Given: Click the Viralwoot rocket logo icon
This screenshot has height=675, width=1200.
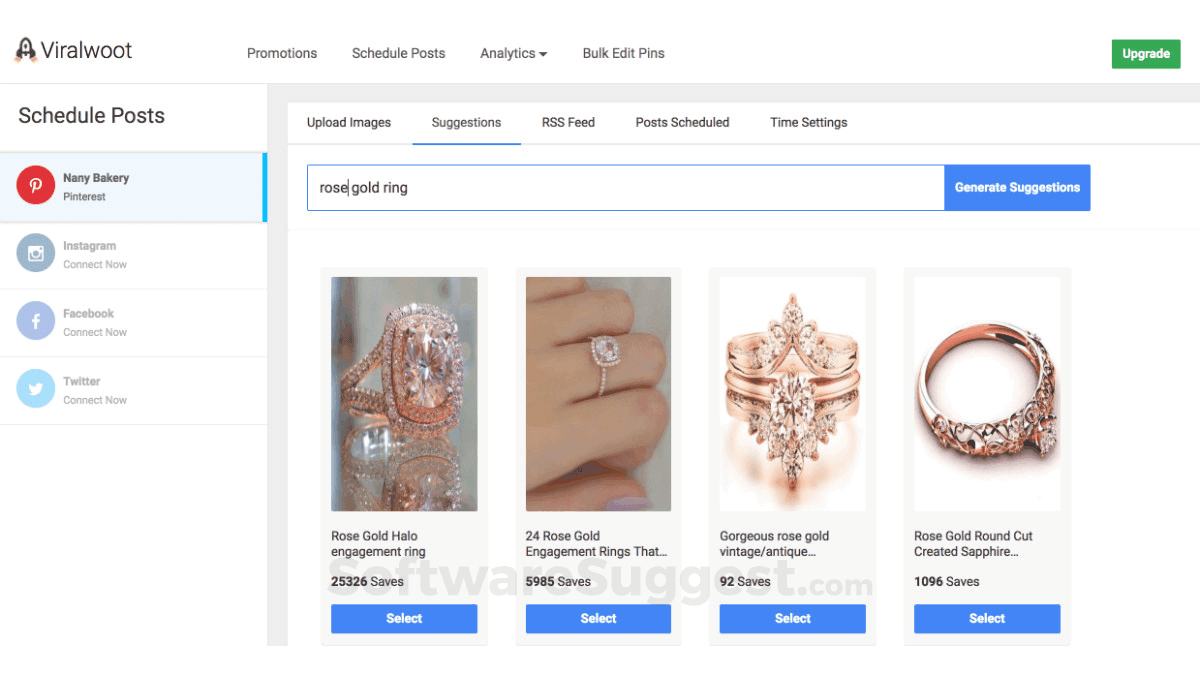Looking at the screenshot, I should [x=25, y=50].
